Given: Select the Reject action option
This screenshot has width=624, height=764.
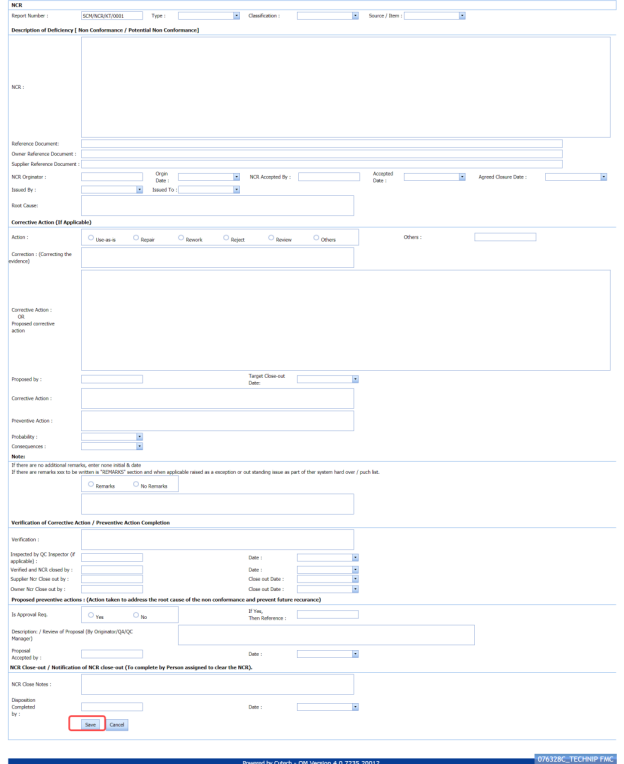Looking at the screenshot, I should [x=226, y=238].
